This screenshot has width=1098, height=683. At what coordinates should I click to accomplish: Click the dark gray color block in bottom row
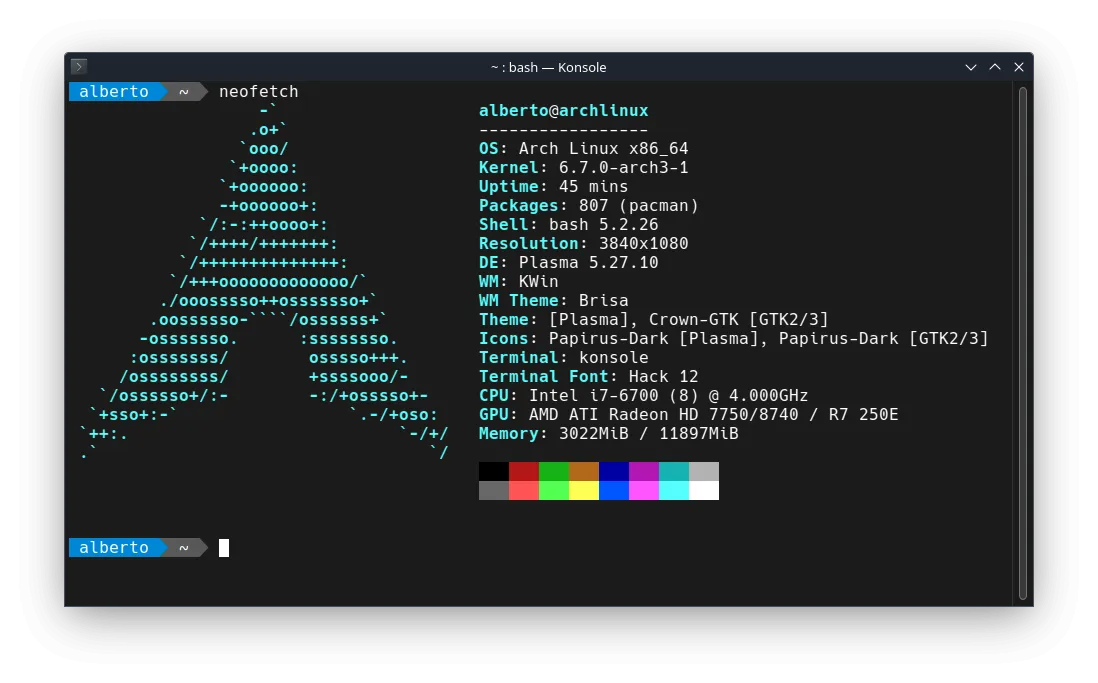tap(494, 490)
